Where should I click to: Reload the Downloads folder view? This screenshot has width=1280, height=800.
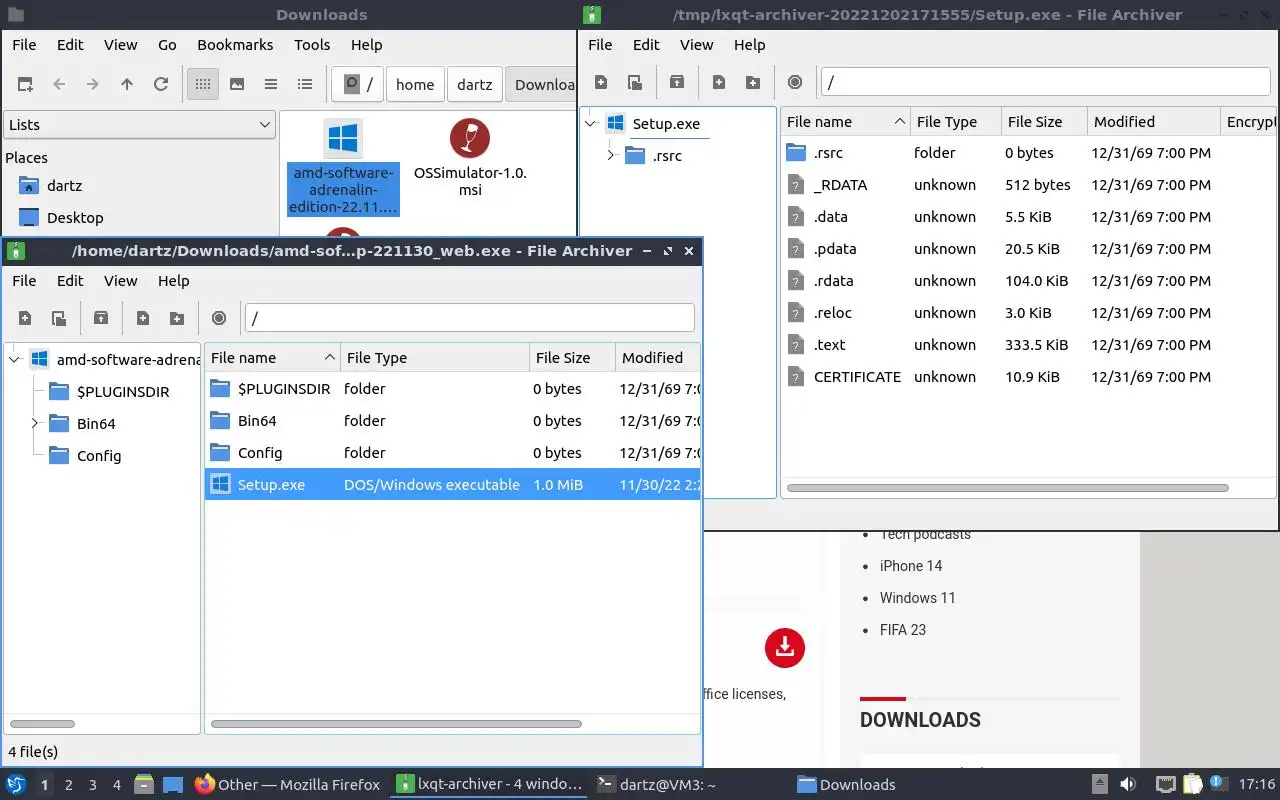click(161, 84)
